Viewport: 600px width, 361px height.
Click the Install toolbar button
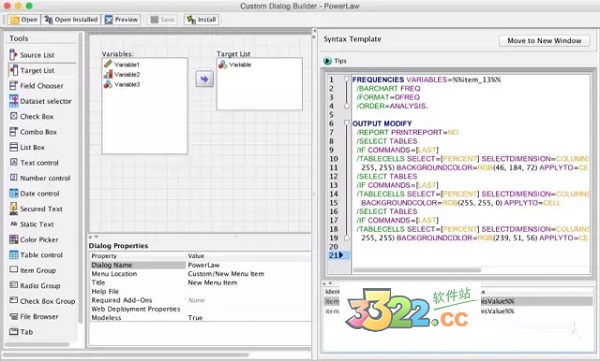(x=202, y=20)
